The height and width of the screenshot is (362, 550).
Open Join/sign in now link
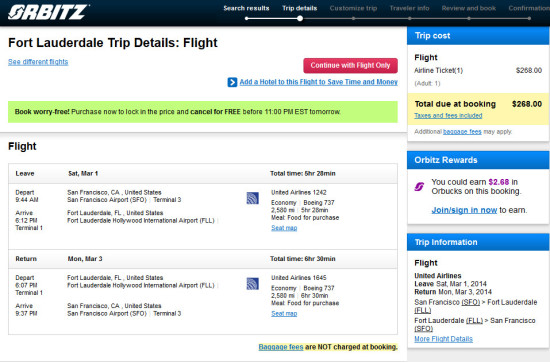click(x=464, y=210)
